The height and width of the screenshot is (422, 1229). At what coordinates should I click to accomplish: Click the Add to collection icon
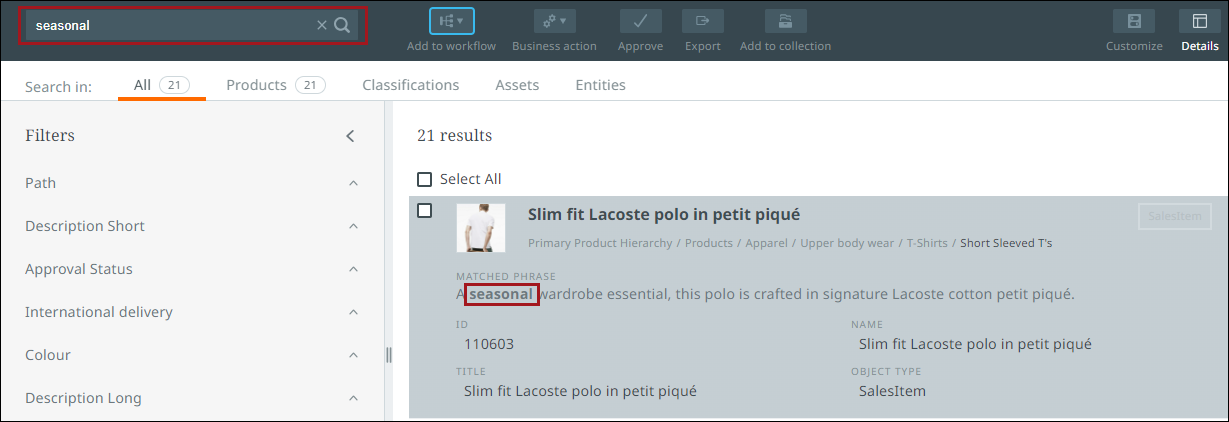785,21
